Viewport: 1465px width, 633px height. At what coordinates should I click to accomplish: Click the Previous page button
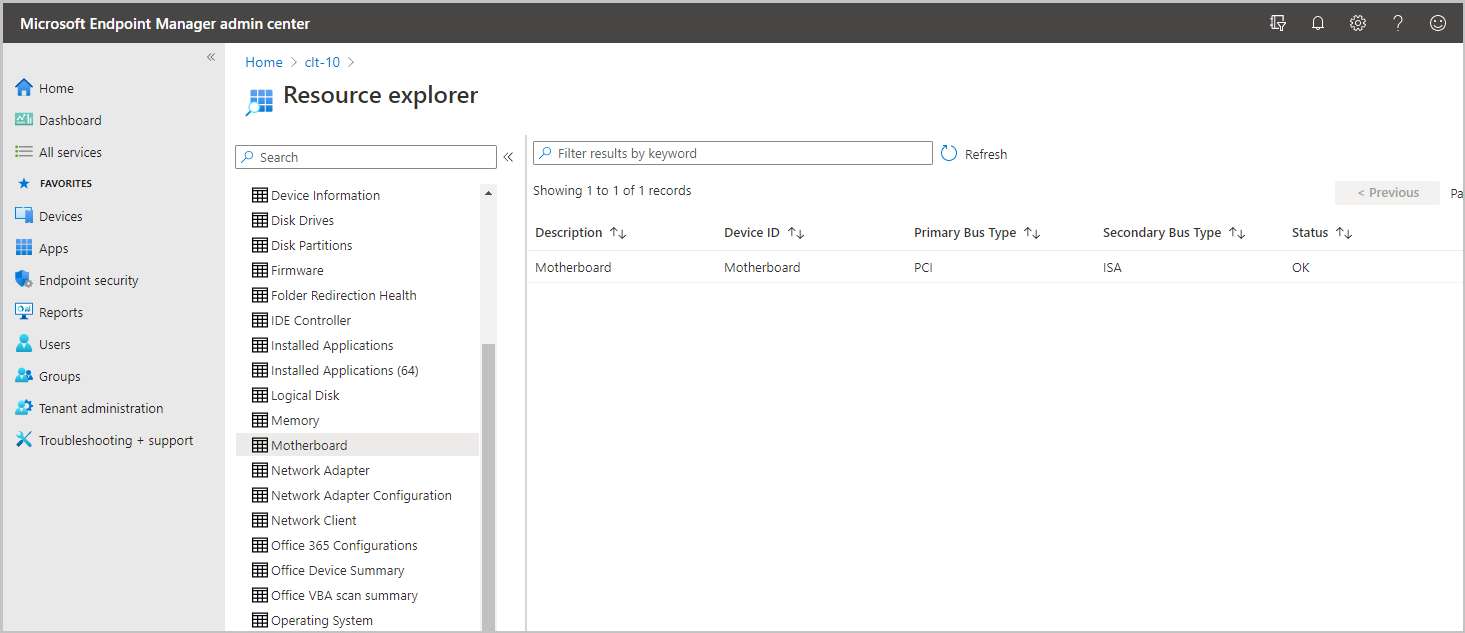point(1387,193)
